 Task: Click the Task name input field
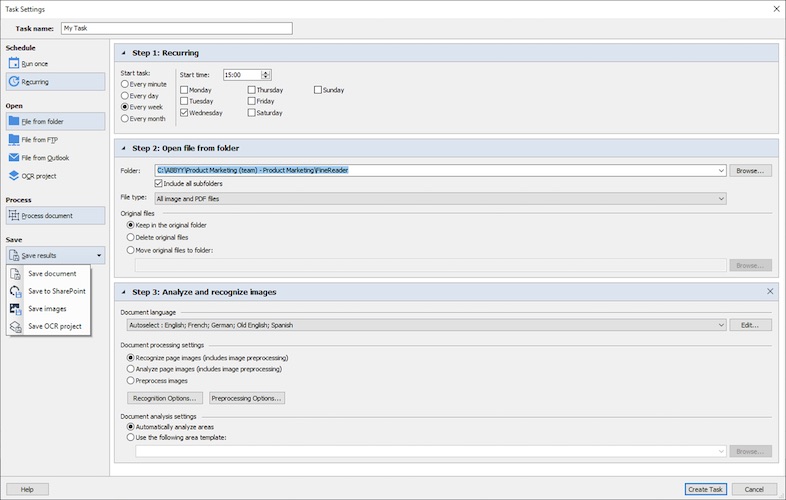176,28
